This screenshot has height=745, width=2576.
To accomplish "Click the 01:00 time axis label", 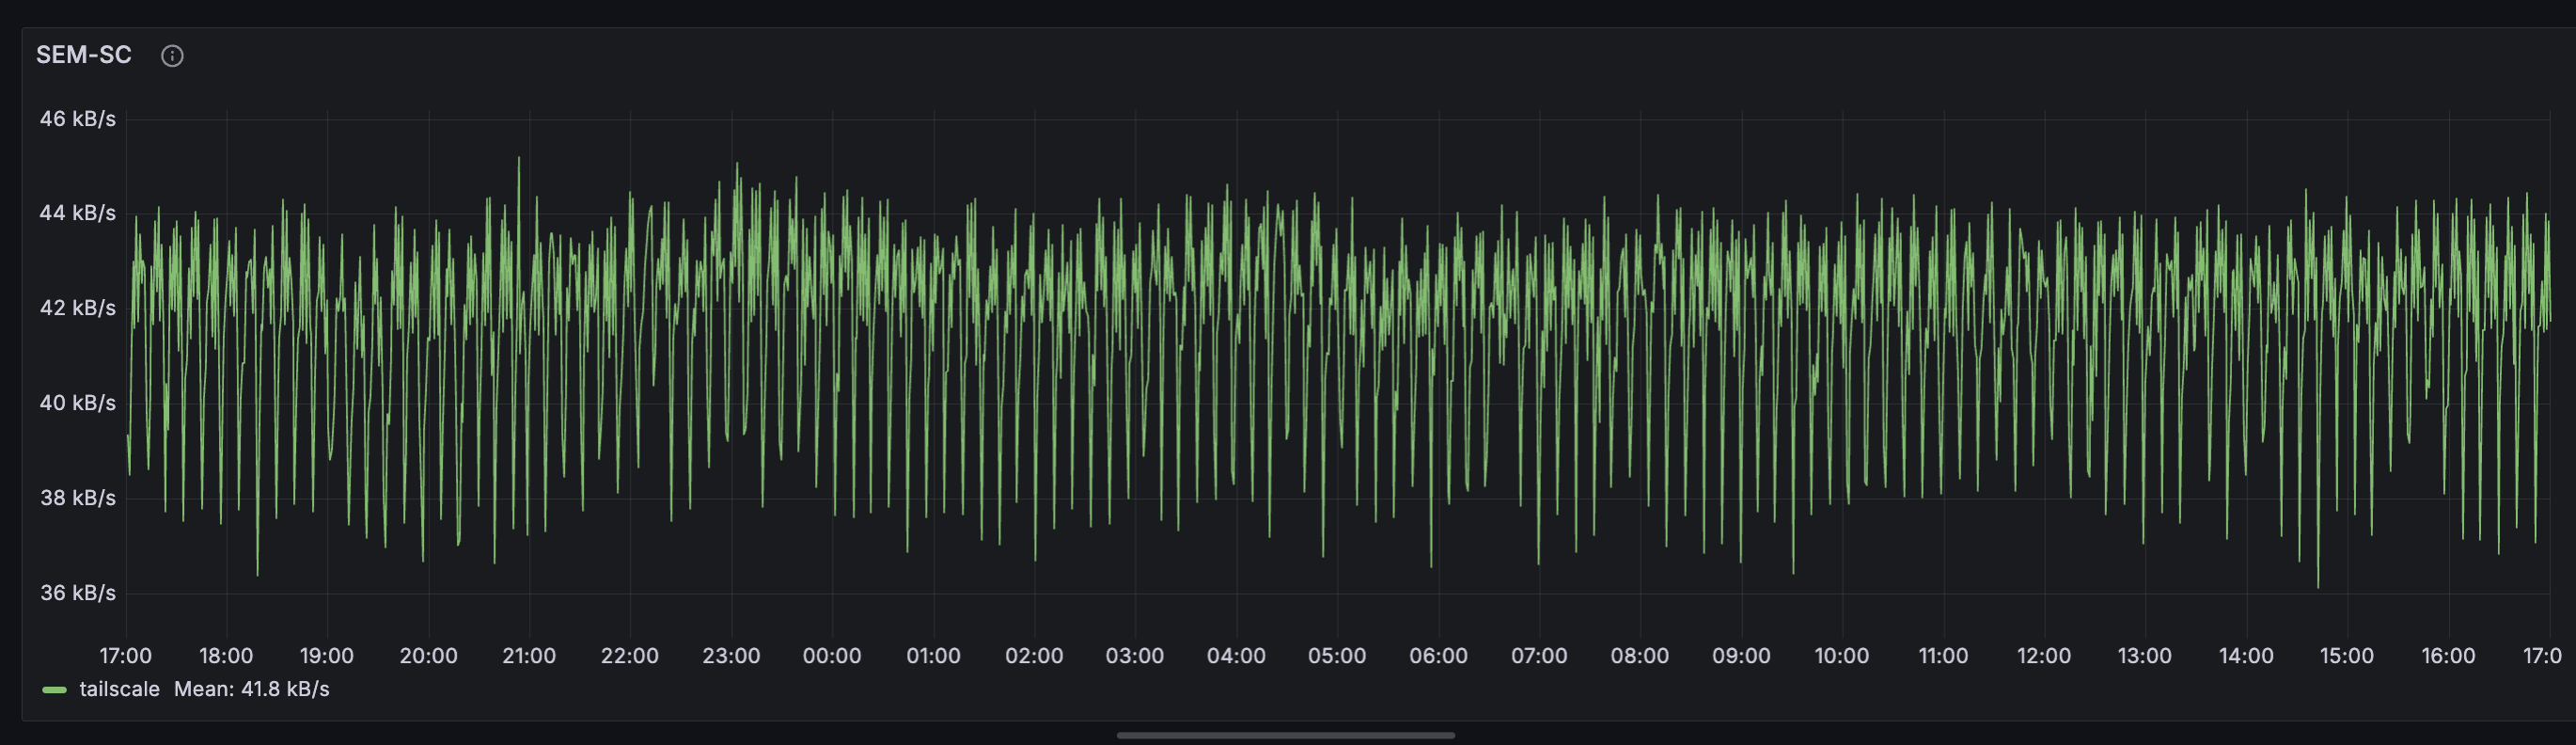I will coord(934,656).
